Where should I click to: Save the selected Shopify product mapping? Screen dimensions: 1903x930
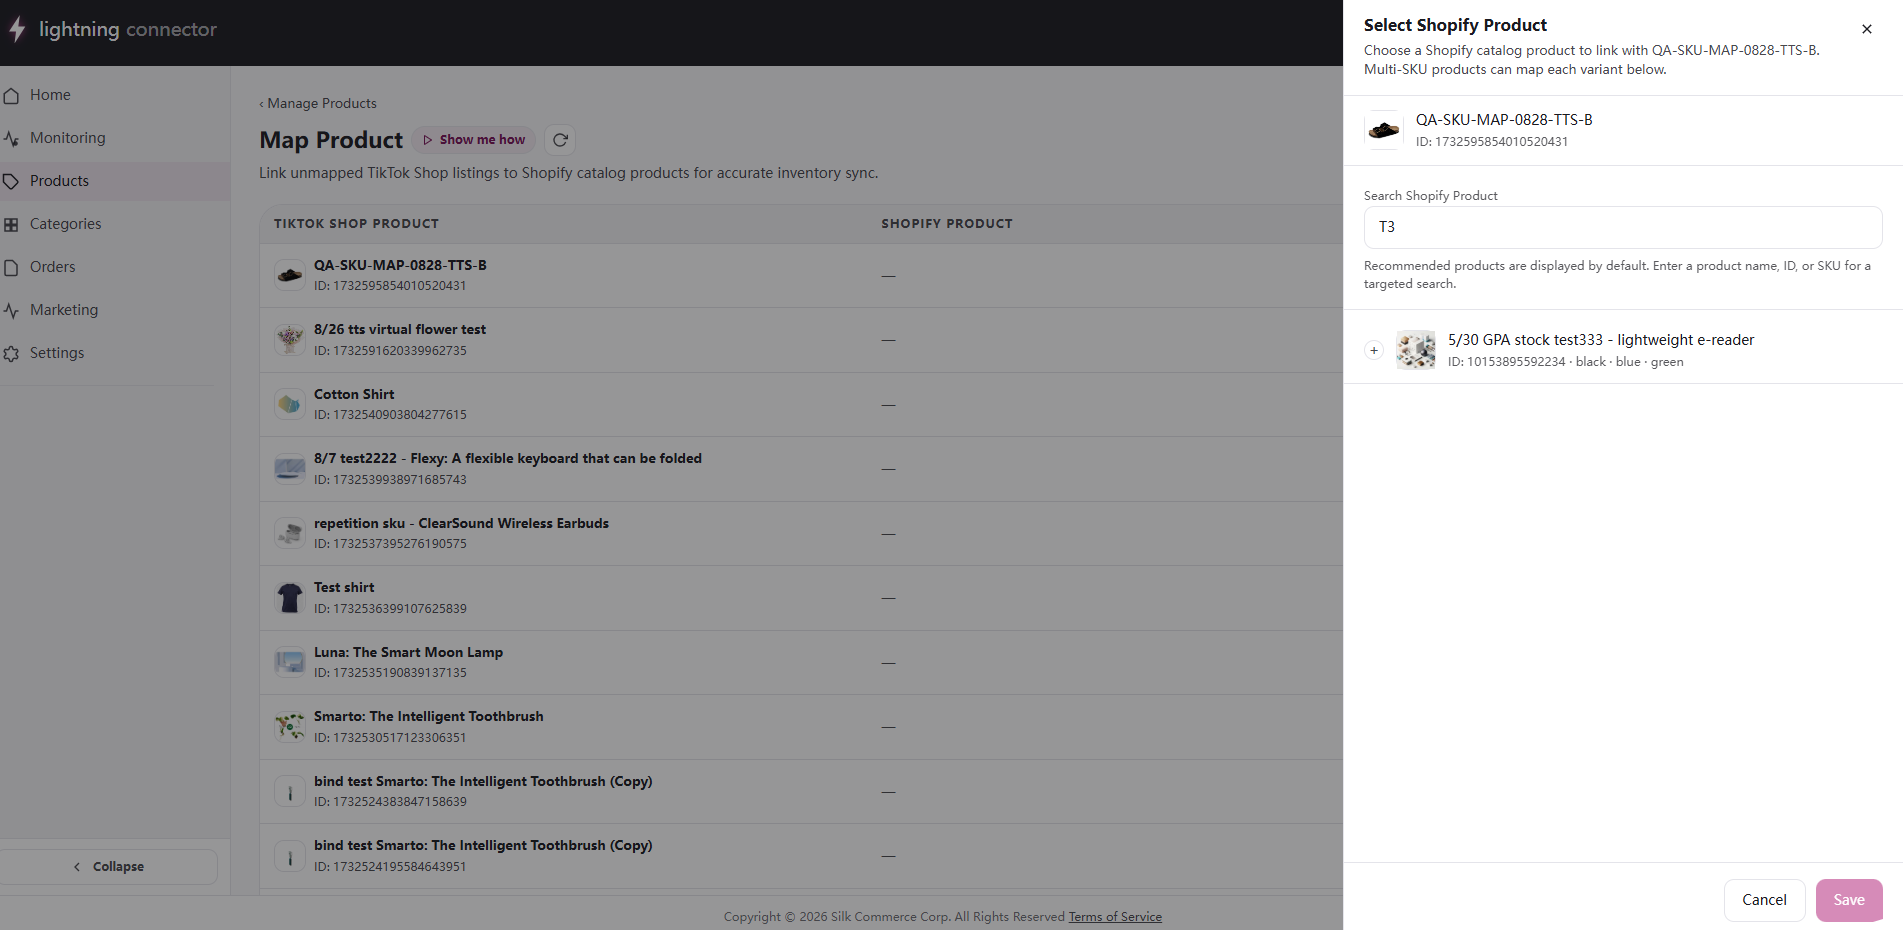coord(1849,900)
